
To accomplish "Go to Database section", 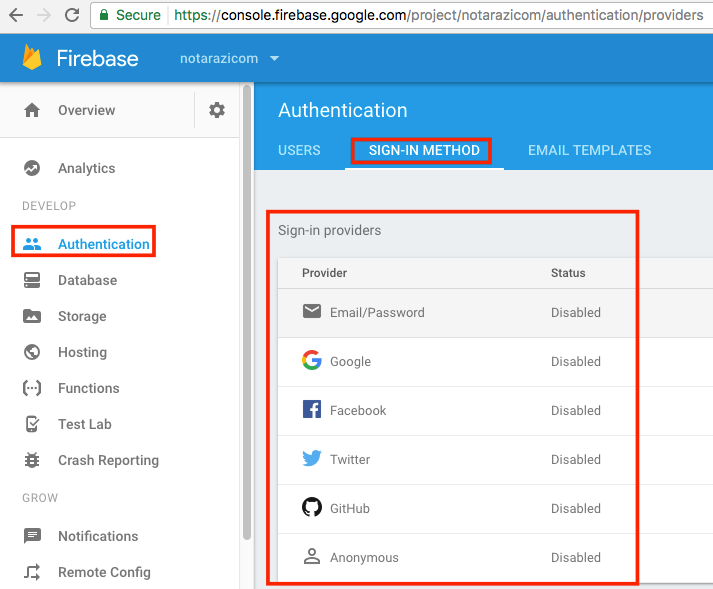I will [x=87, y=280].
